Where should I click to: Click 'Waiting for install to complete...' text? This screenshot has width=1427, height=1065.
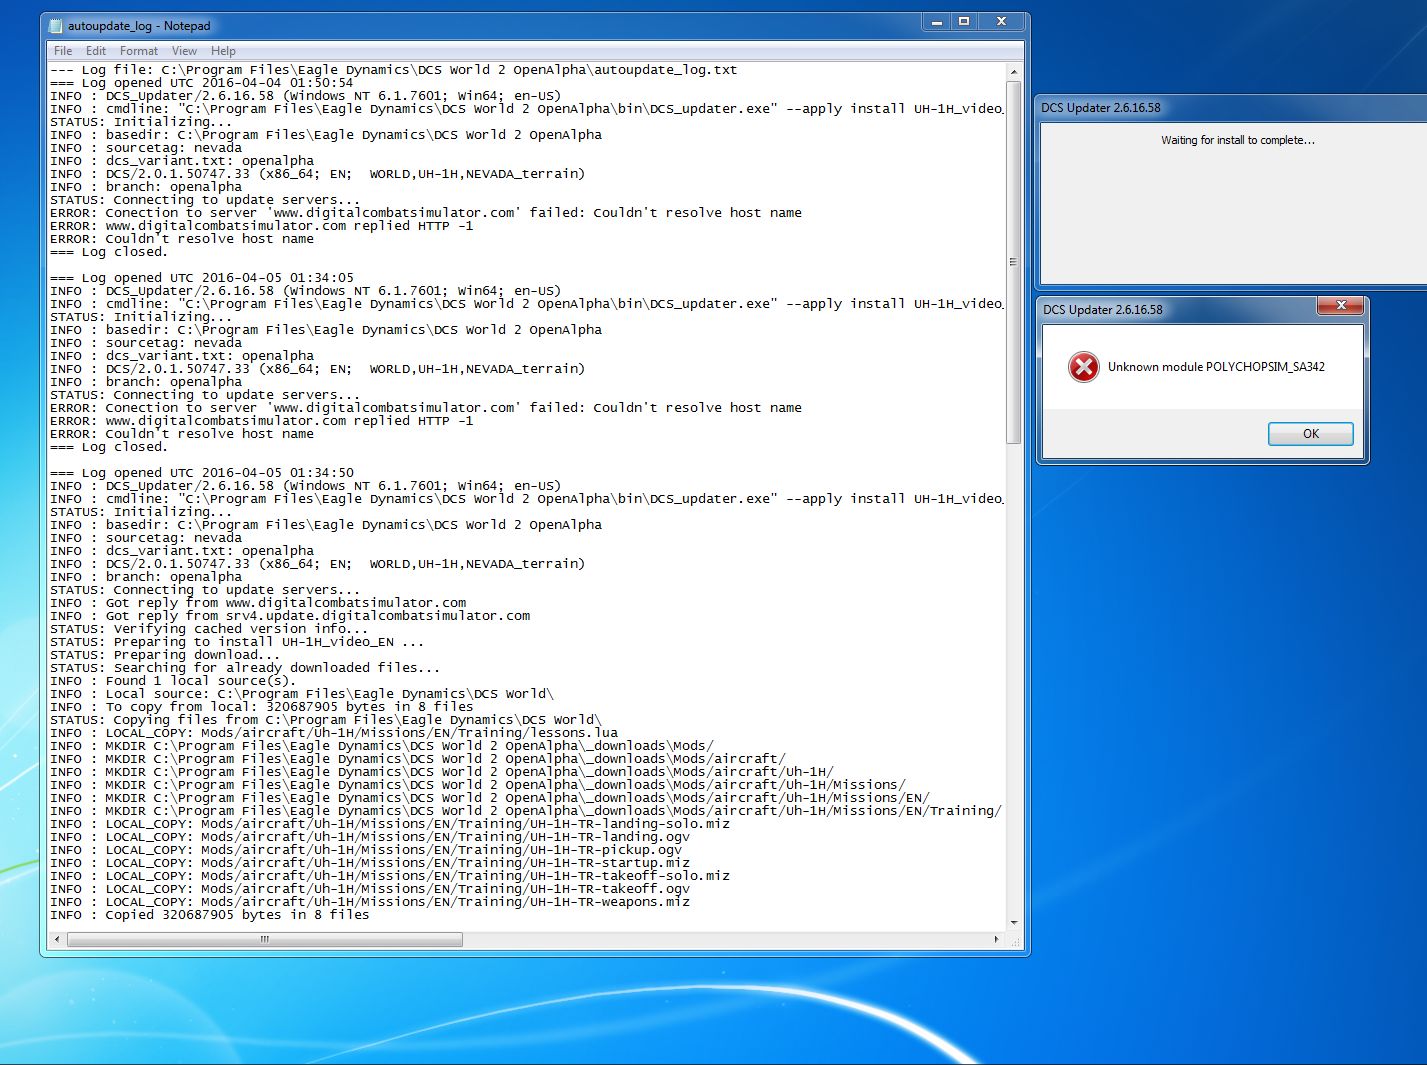[1238, 140]
